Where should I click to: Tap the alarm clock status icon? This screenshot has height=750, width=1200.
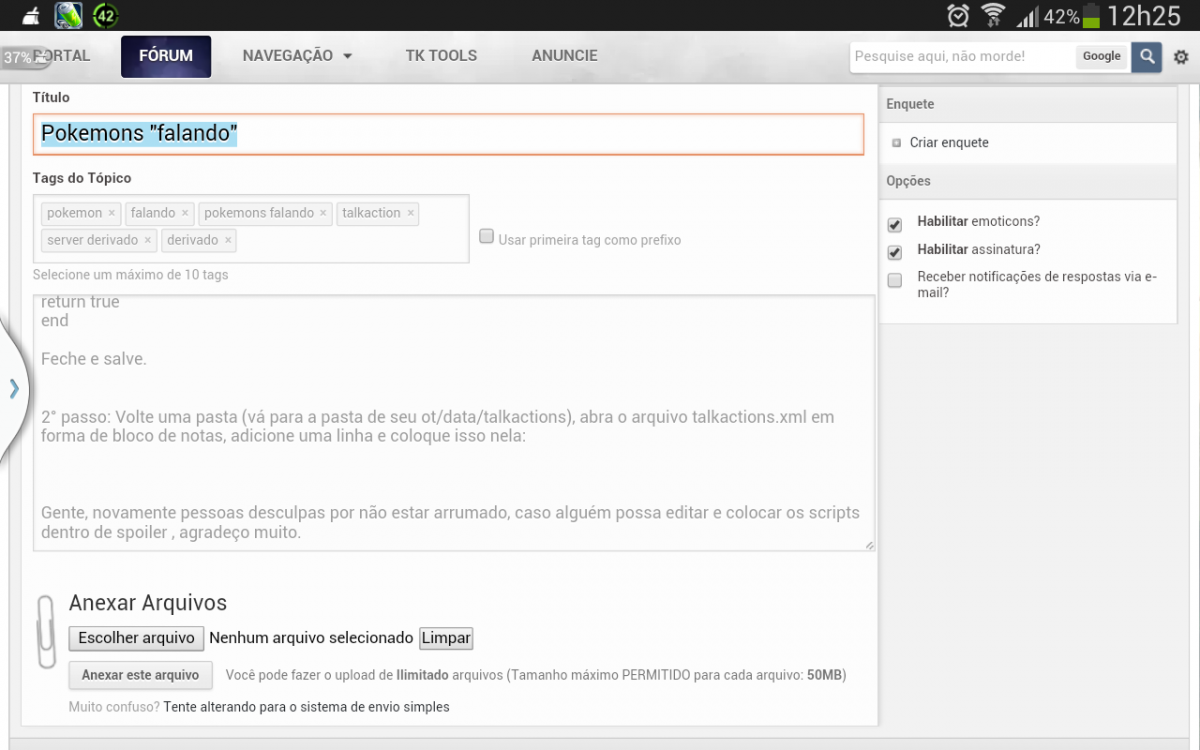point(958,15)
